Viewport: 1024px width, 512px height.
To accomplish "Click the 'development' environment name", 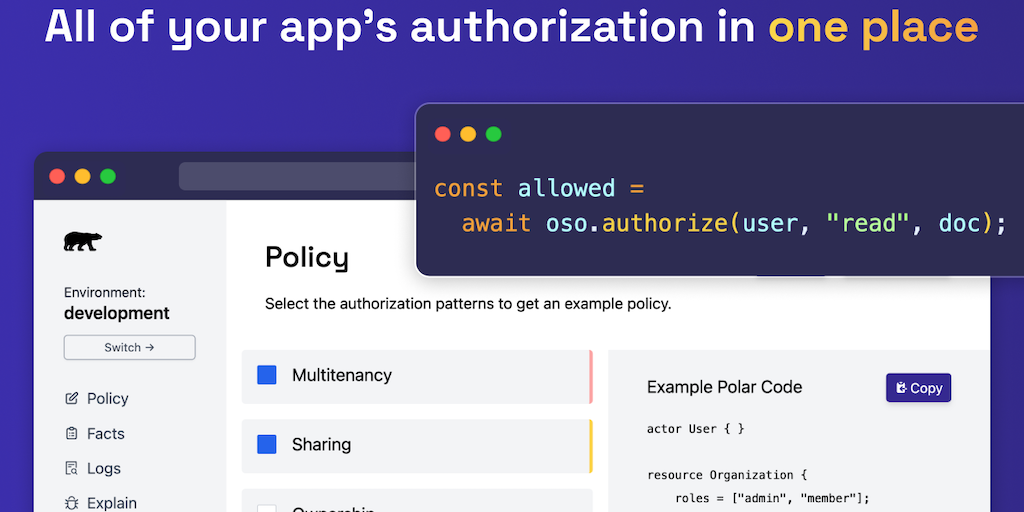I will click(x=117, y=313).
